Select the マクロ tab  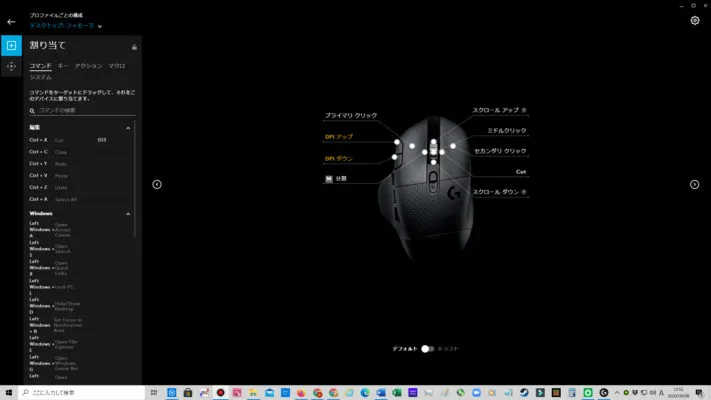117,66
